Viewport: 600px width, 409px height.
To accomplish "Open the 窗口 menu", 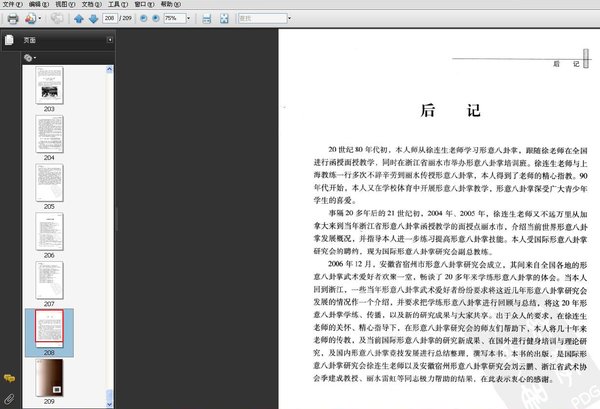I will (x=144, y=4).
